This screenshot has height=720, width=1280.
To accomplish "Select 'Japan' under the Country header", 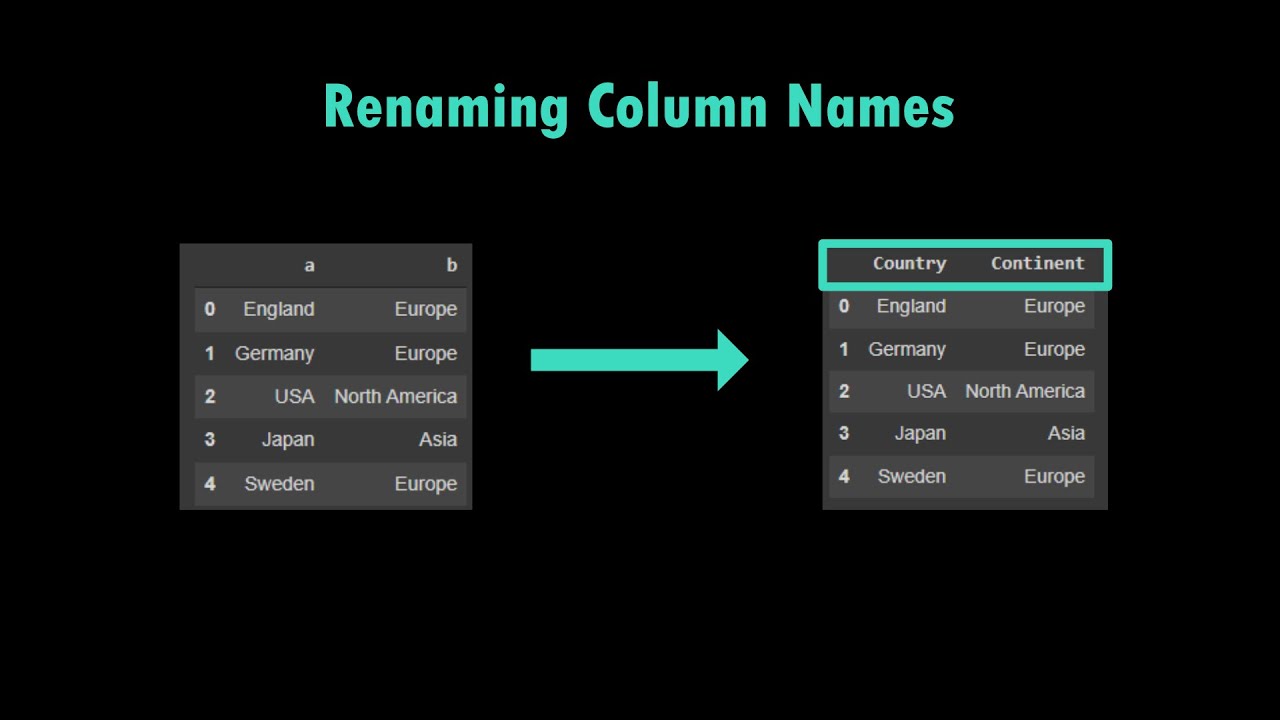I will [x=920, y=434].
